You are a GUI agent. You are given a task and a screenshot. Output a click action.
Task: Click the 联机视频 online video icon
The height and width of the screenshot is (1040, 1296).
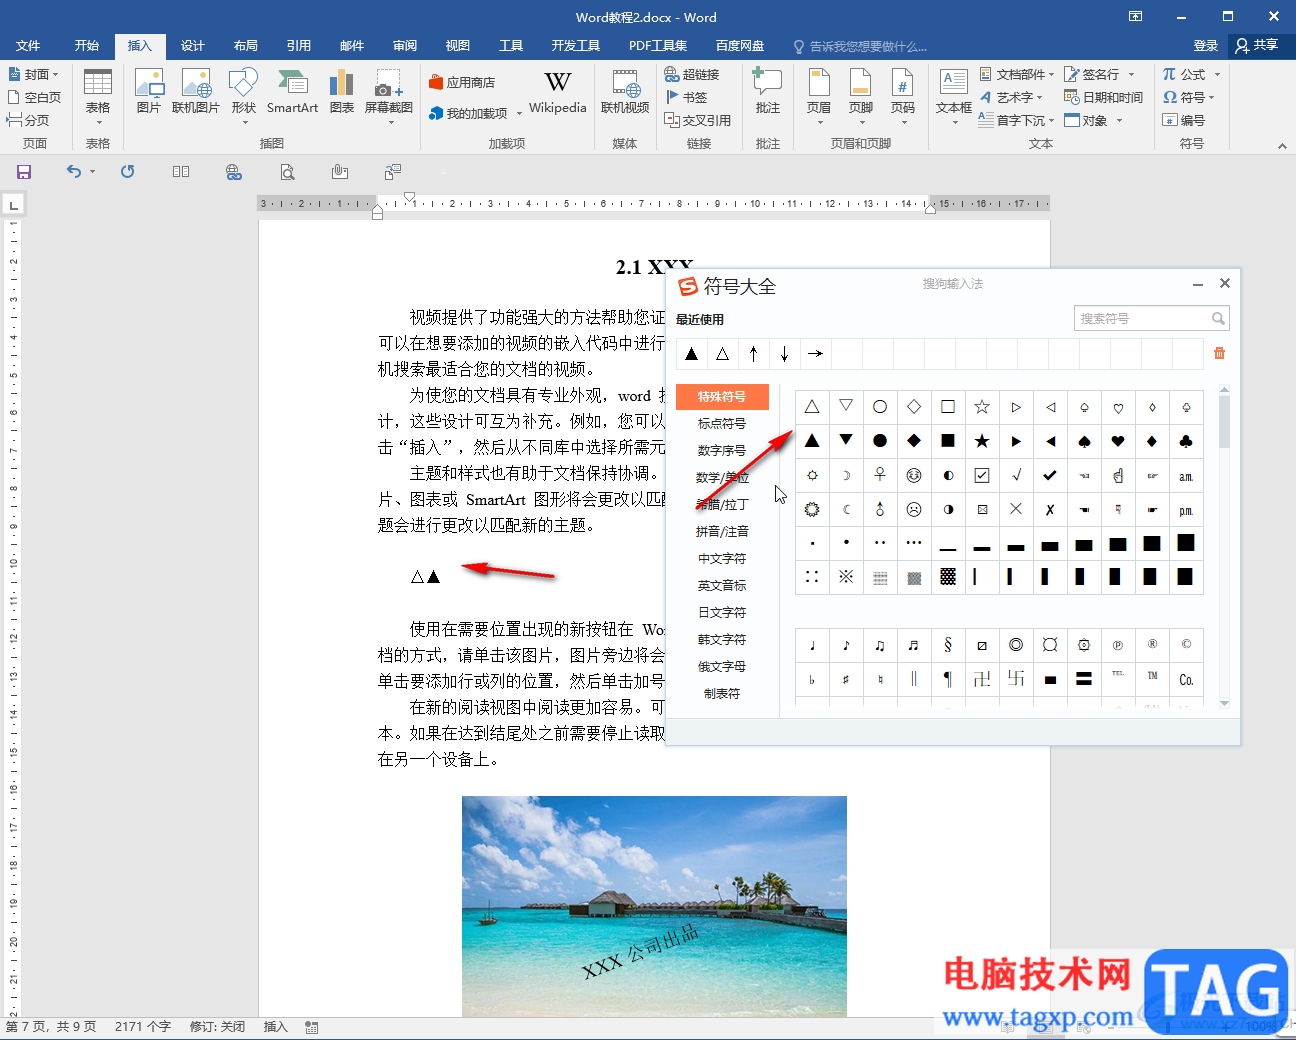click(625, 92)
